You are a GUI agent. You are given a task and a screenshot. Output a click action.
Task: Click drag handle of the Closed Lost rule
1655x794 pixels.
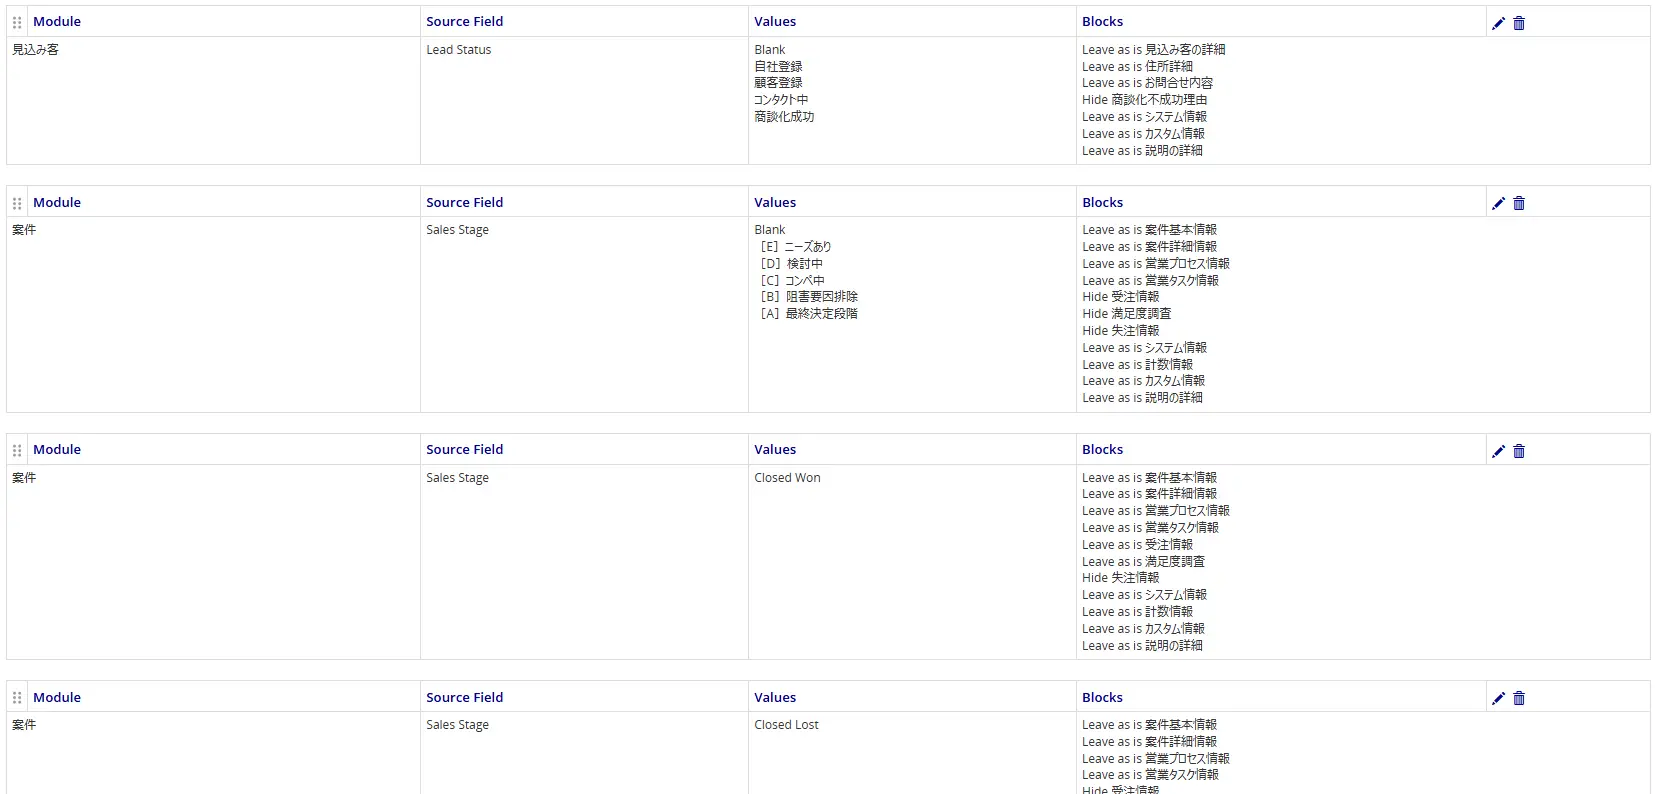click(x=17, y=698)
